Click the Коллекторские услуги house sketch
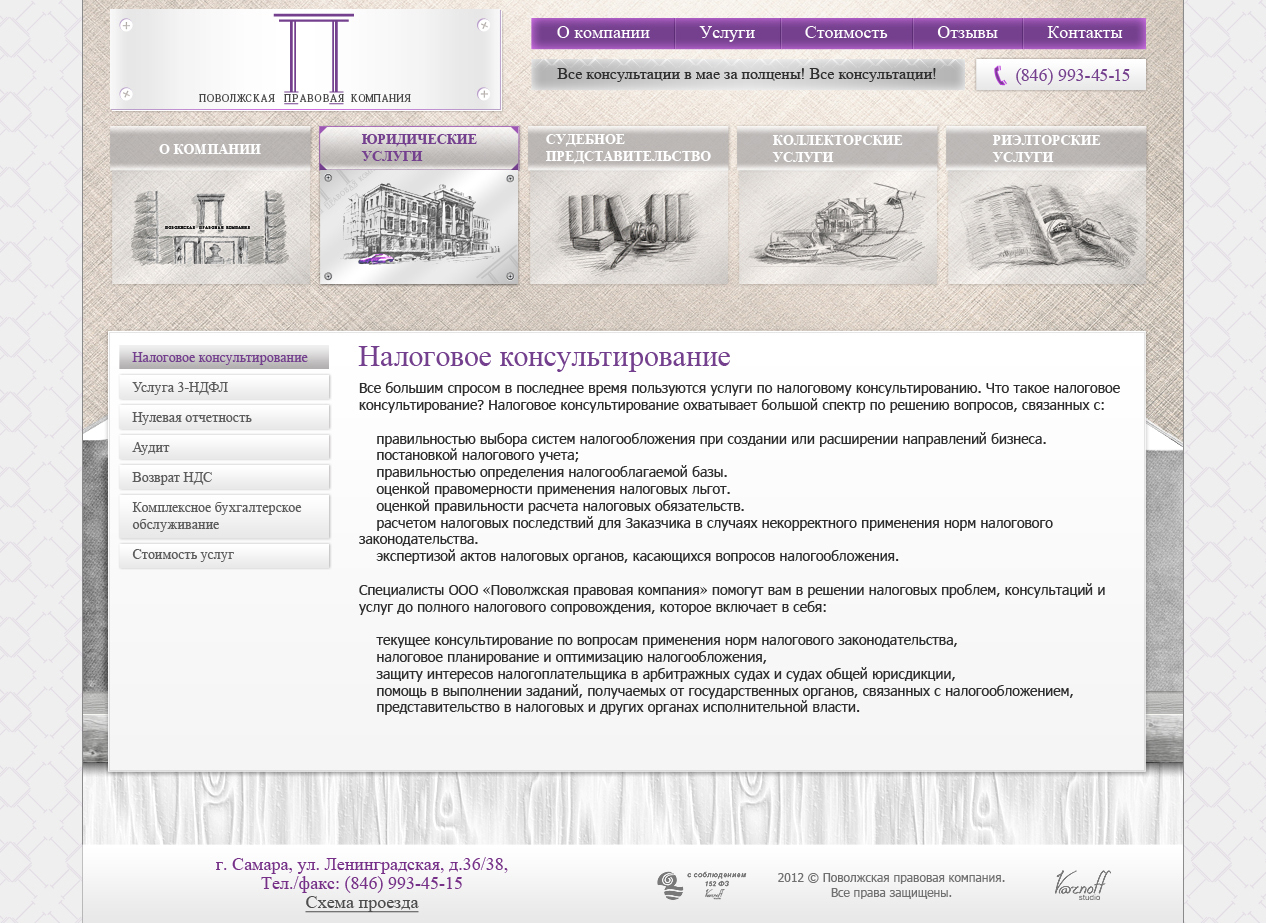Image resolution: width=1266 pixels, height=923 pixels. (x=837, y=227)
